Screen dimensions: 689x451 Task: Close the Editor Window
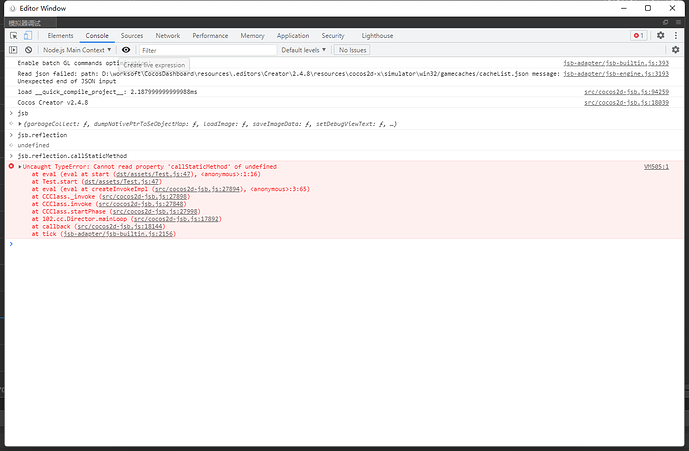(x=672, y=8)
